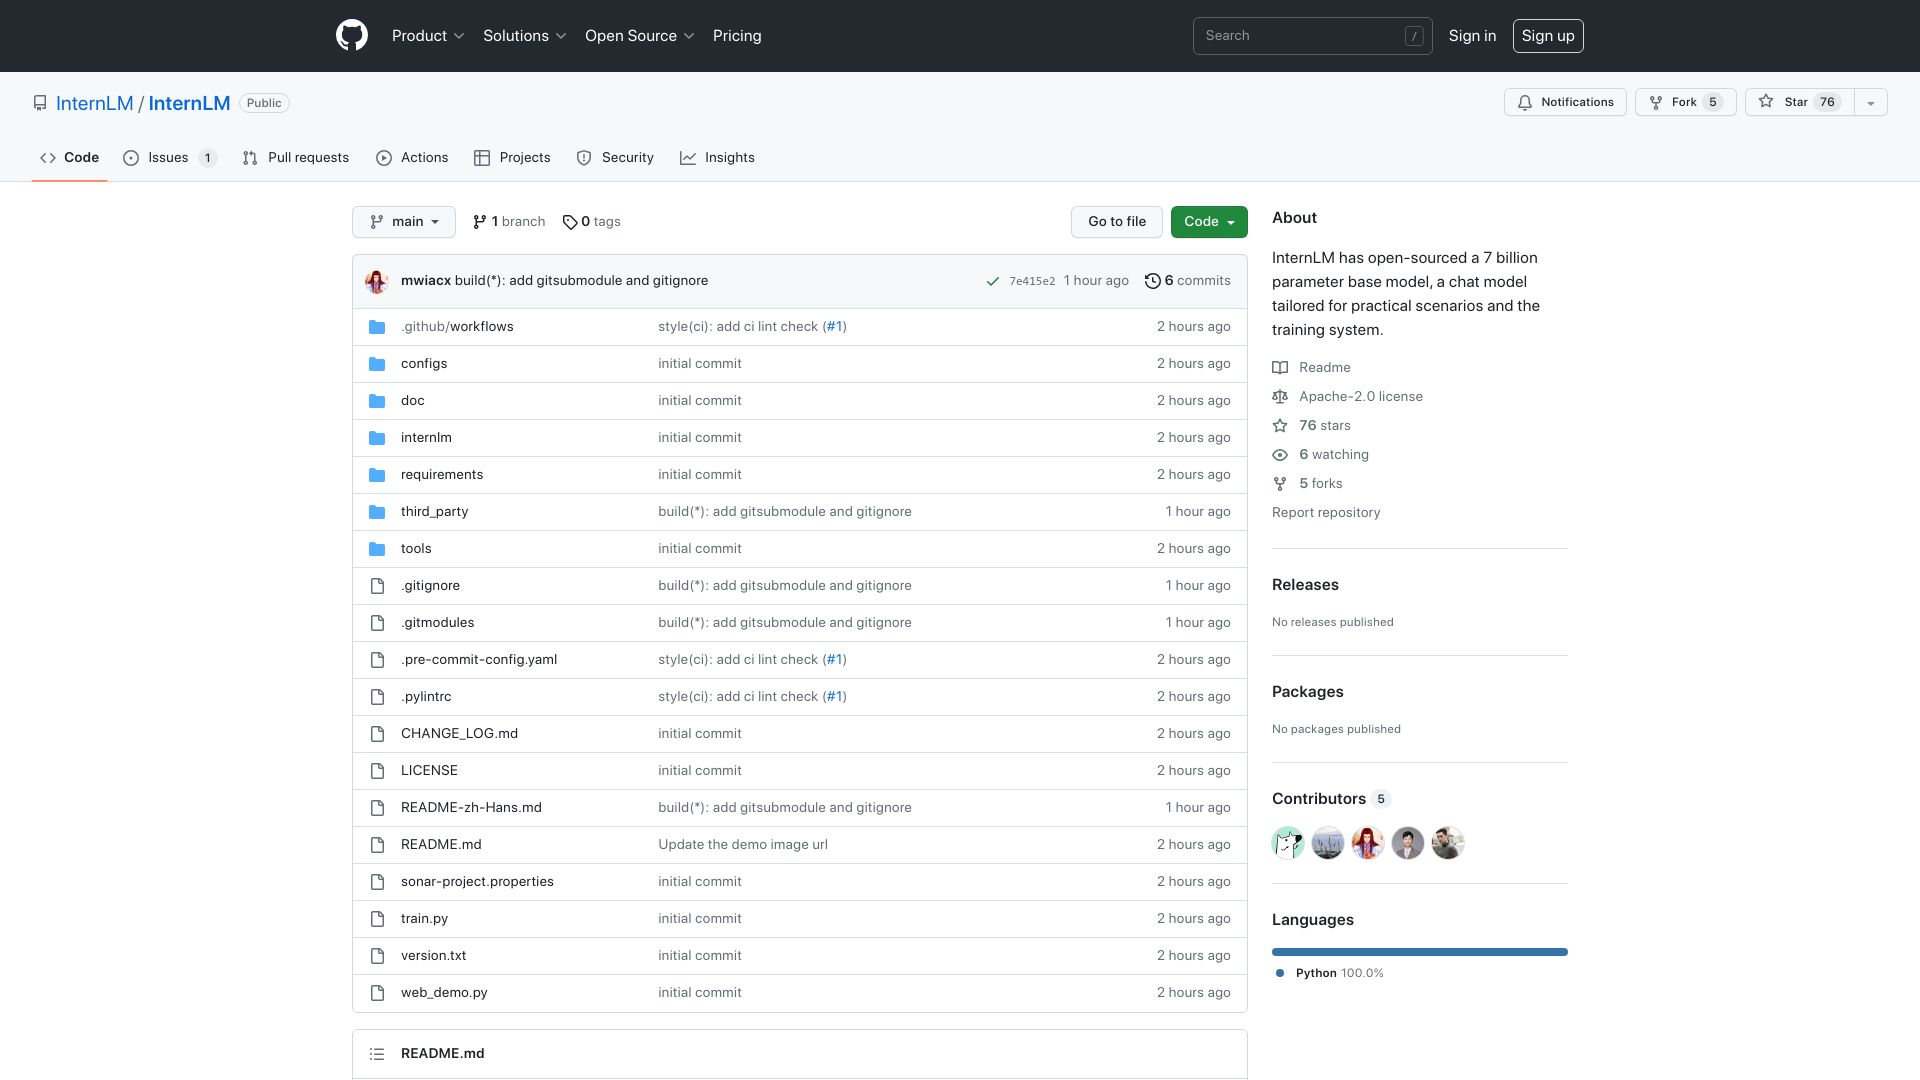This screenshot has height=1080, width=1920.
Task: Click the Go to file button
Action: pos(1117,222)
